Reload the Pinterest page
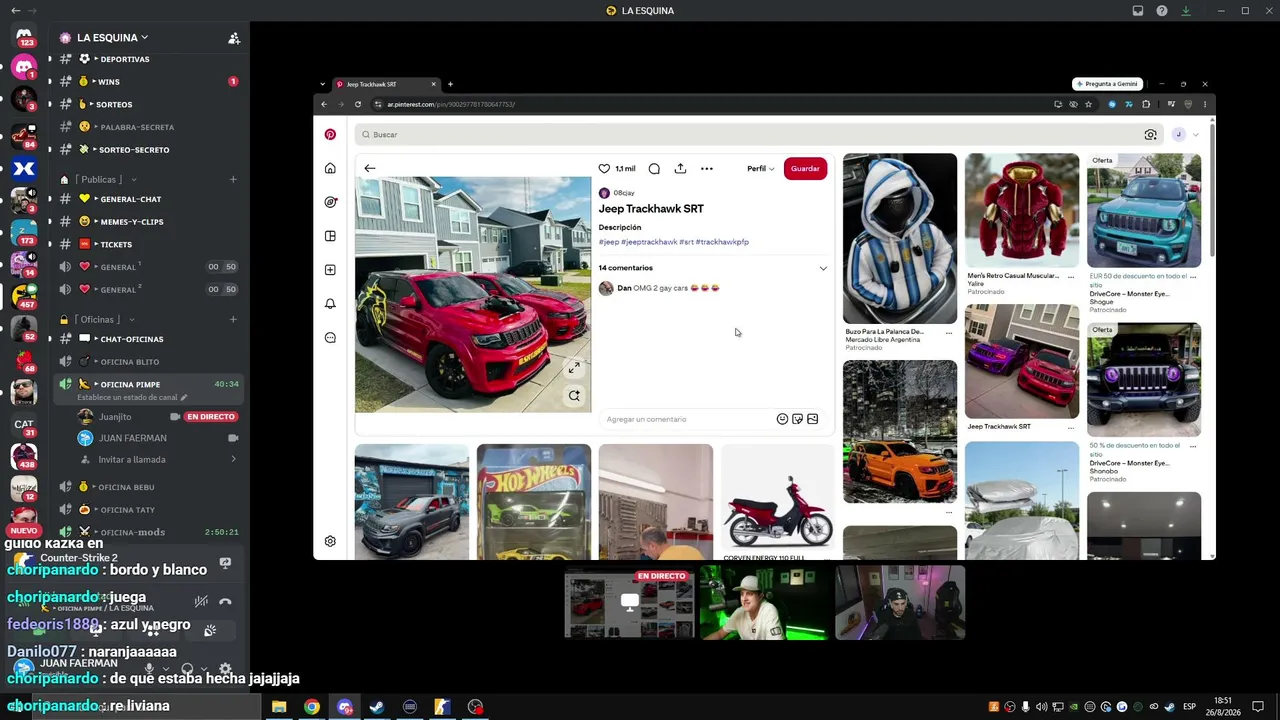The image size is (1280, 720). click(358, 104)
